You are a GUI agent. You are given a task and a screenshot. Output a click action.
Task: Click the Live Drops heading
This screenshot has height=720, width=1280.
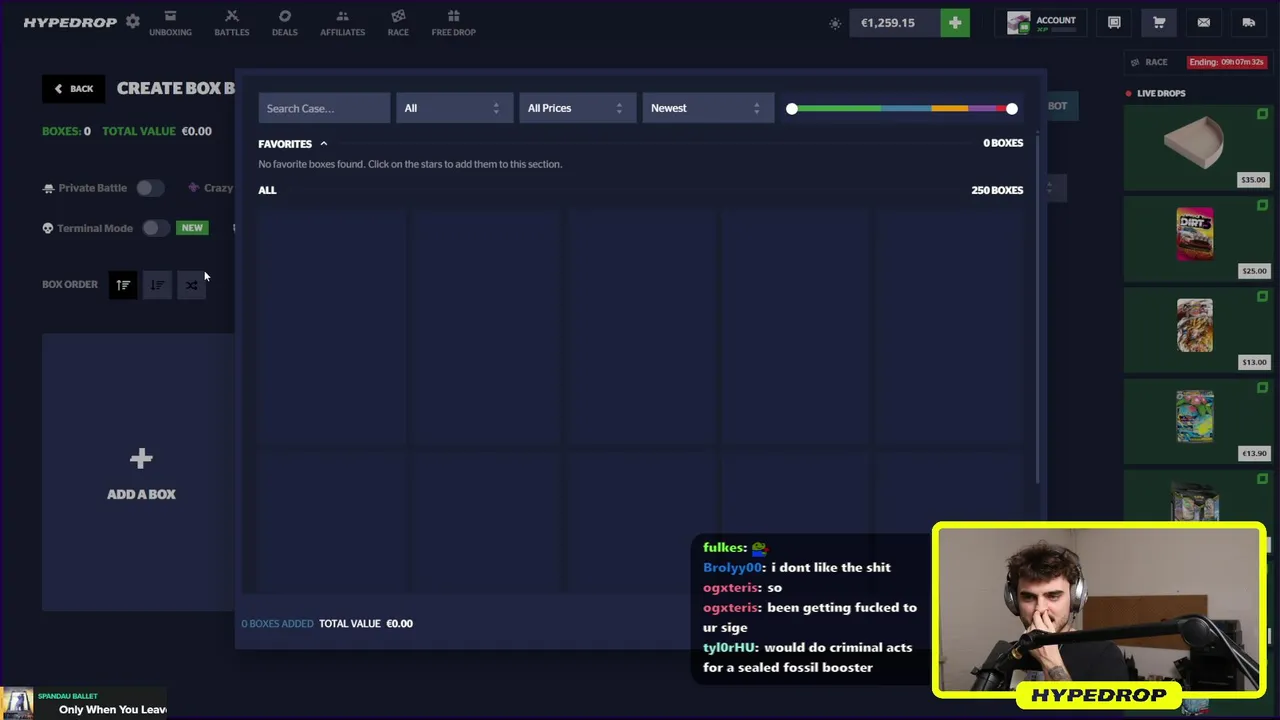click(x=1161, y=93)
